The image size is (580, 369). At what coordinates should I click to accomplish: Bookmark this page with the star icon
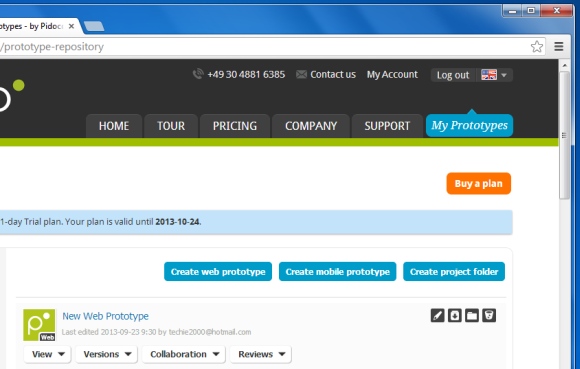(x=537, y=47)
